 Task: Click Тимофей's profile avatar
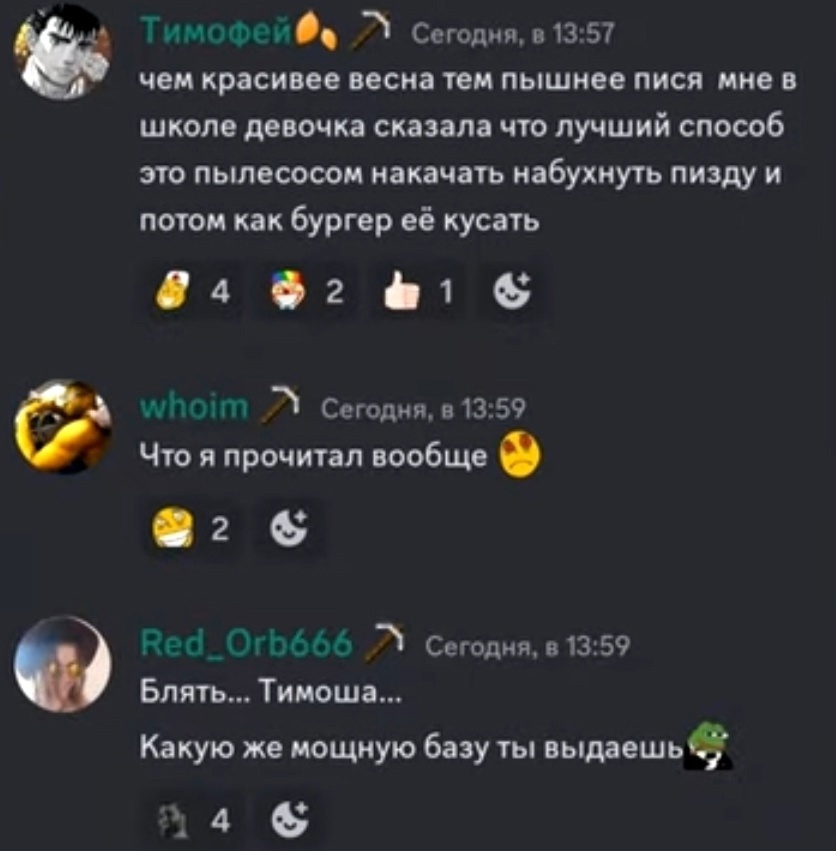pyautogui.click(x=63, y=53)
